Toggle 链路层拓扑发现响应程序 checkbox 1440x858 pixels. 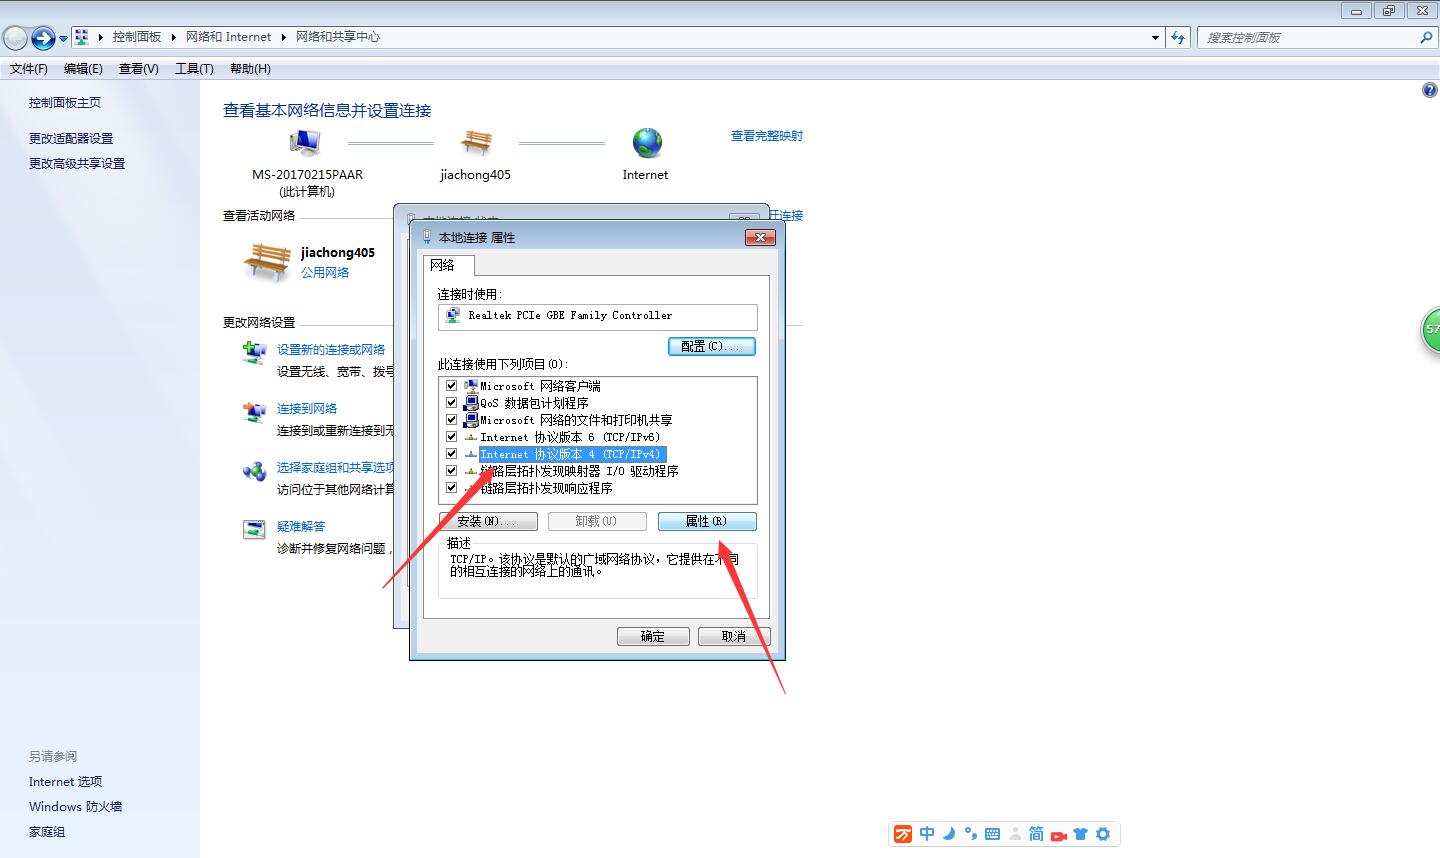click(x=451, y=488)
